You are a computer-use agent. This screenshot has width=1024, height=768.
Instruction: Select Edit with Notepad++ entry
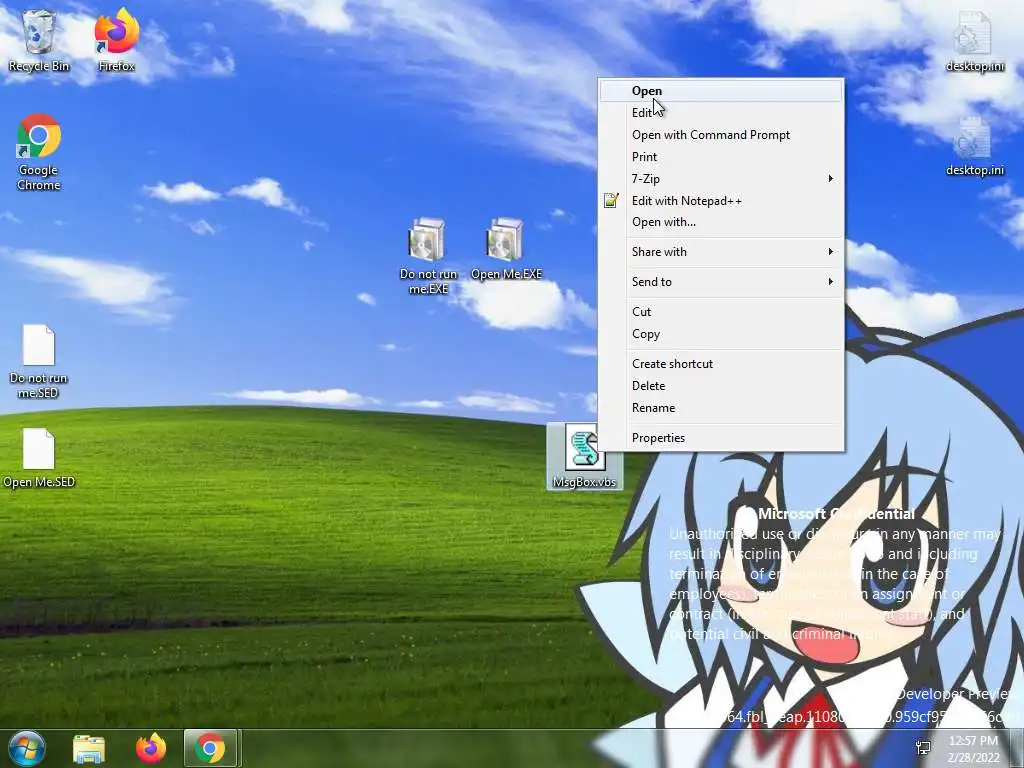coord(721,200)
